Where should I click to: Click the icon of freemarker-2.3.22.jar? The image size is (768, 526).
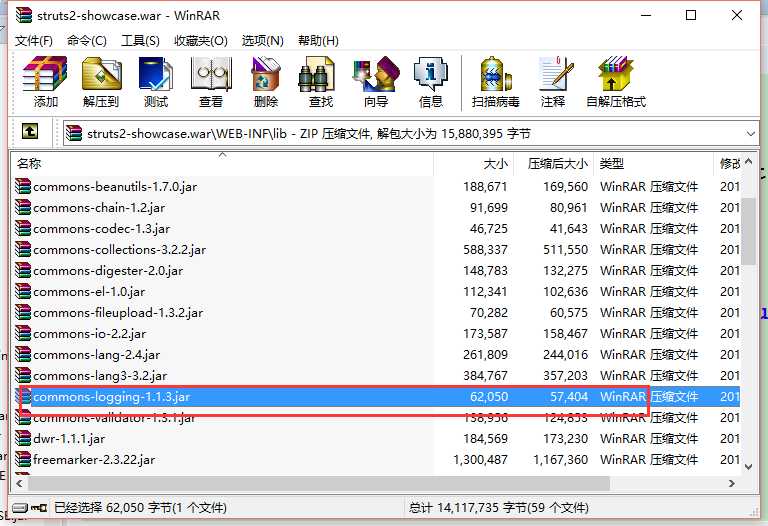[23, 459]
